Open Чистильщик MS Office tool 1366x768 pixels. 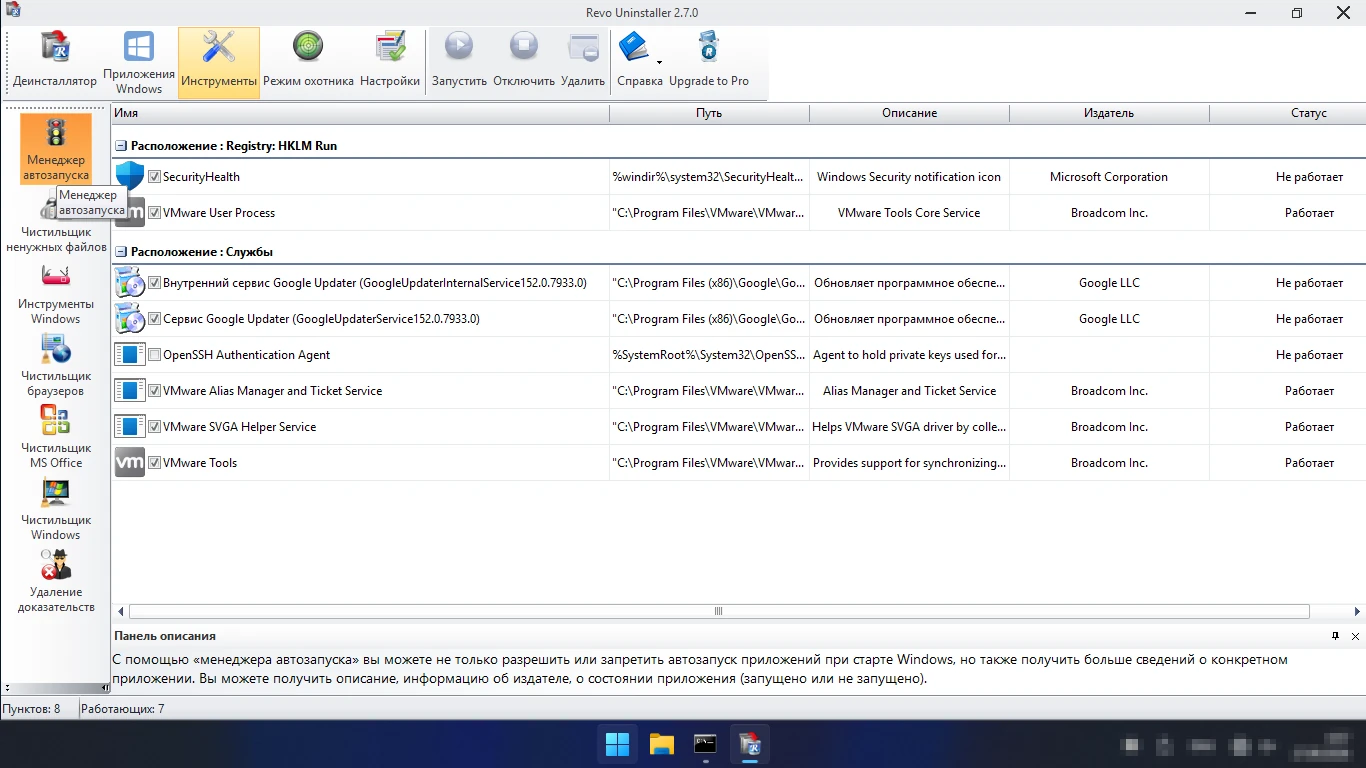56,437
